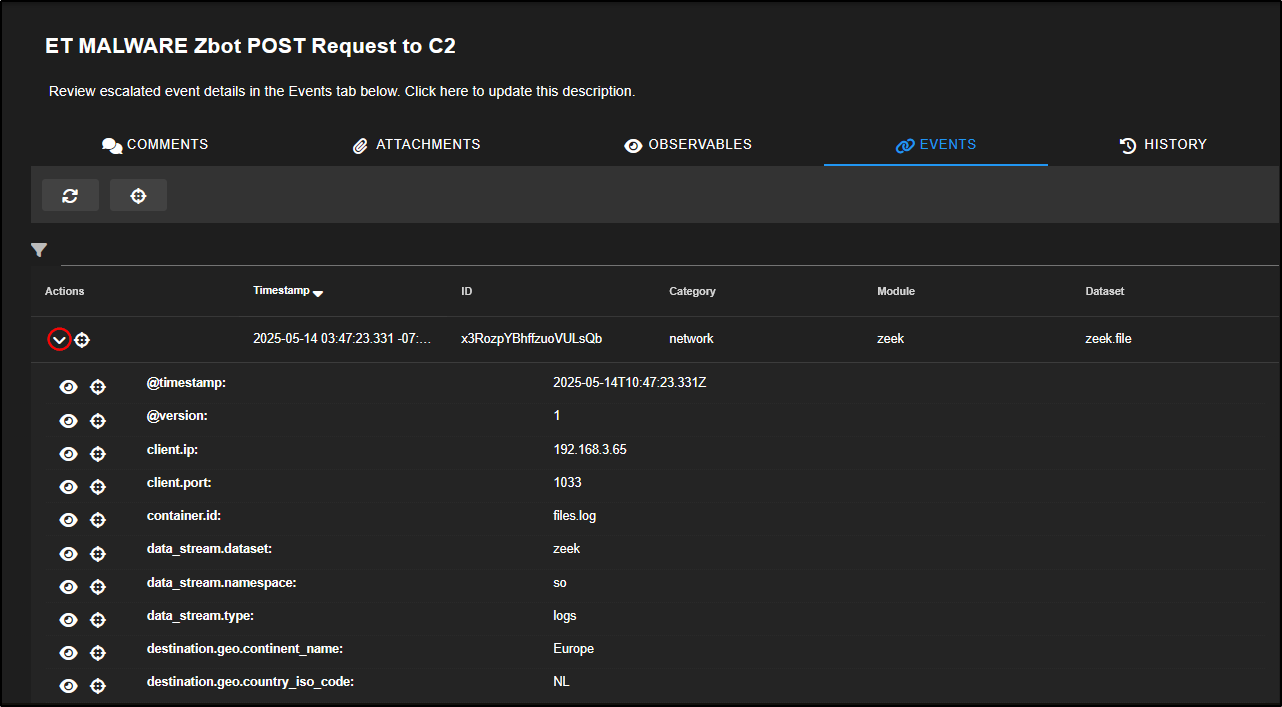The width and height of the screenshot is (1282, 707).
Task: Click crosshair icon for client.port field
Action: pyautogui.click(x=98, y=487)
